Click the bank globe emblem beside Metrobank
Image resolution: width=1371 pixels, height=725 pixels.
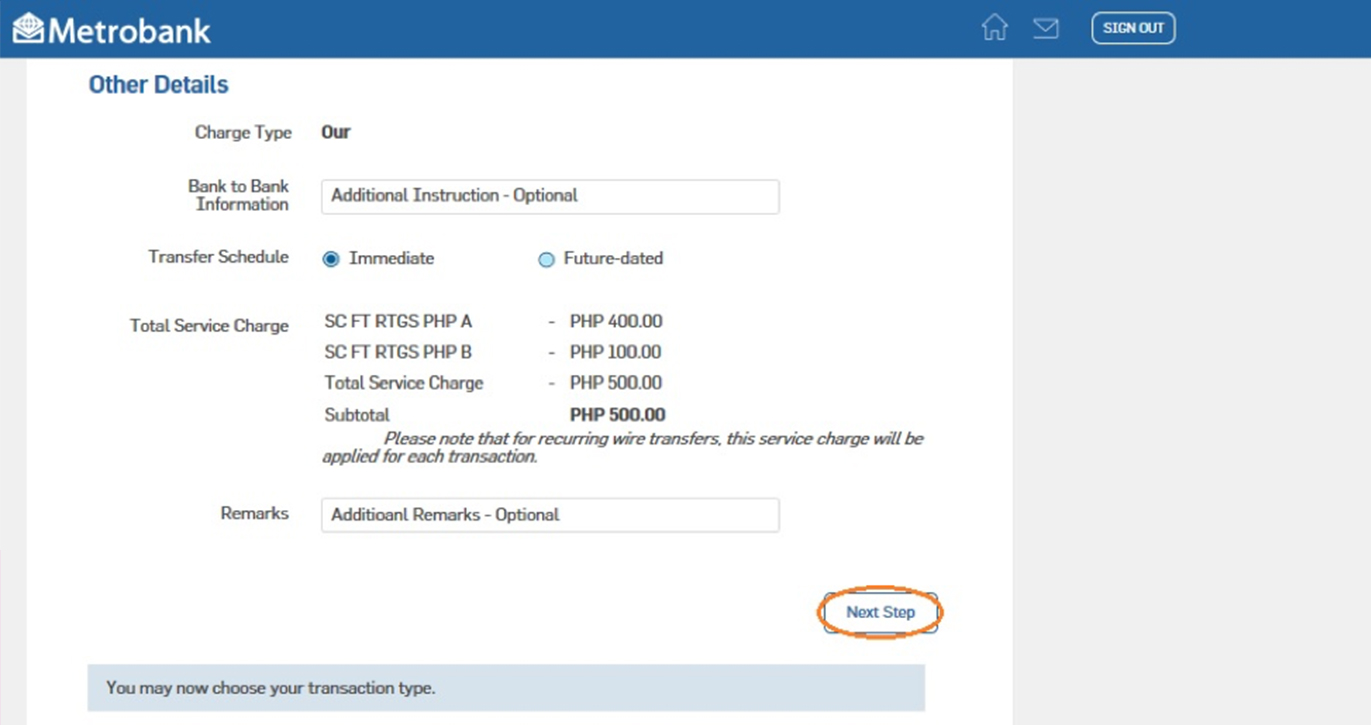(x=27, y=28)
